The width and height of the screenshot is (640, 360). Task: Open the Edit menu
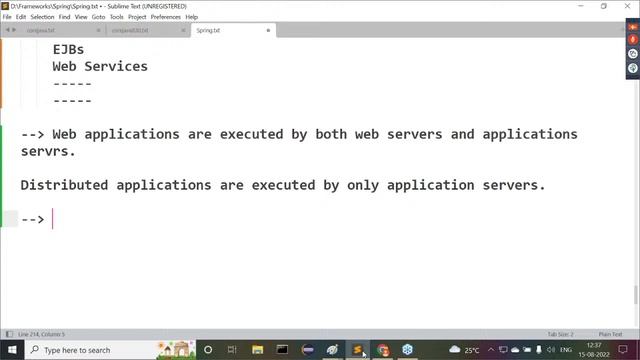(21, 17)
